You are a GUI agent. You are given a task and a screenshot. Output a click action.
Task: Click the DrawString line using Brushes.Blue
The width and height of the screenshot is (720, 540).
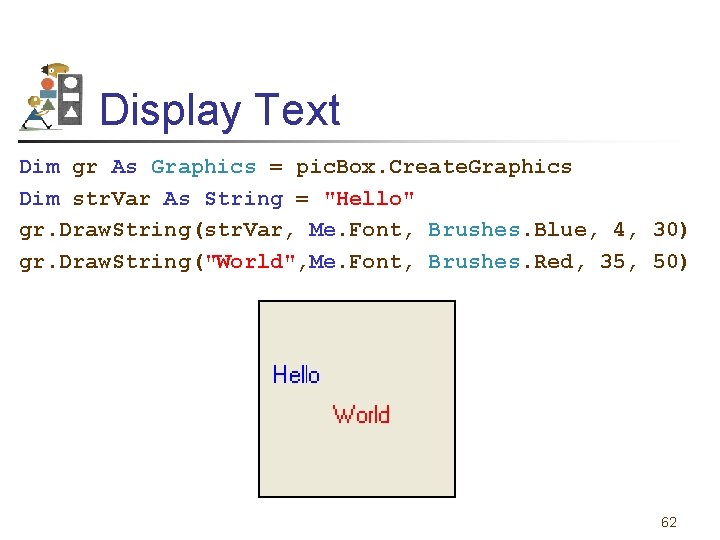pos(353,231)
